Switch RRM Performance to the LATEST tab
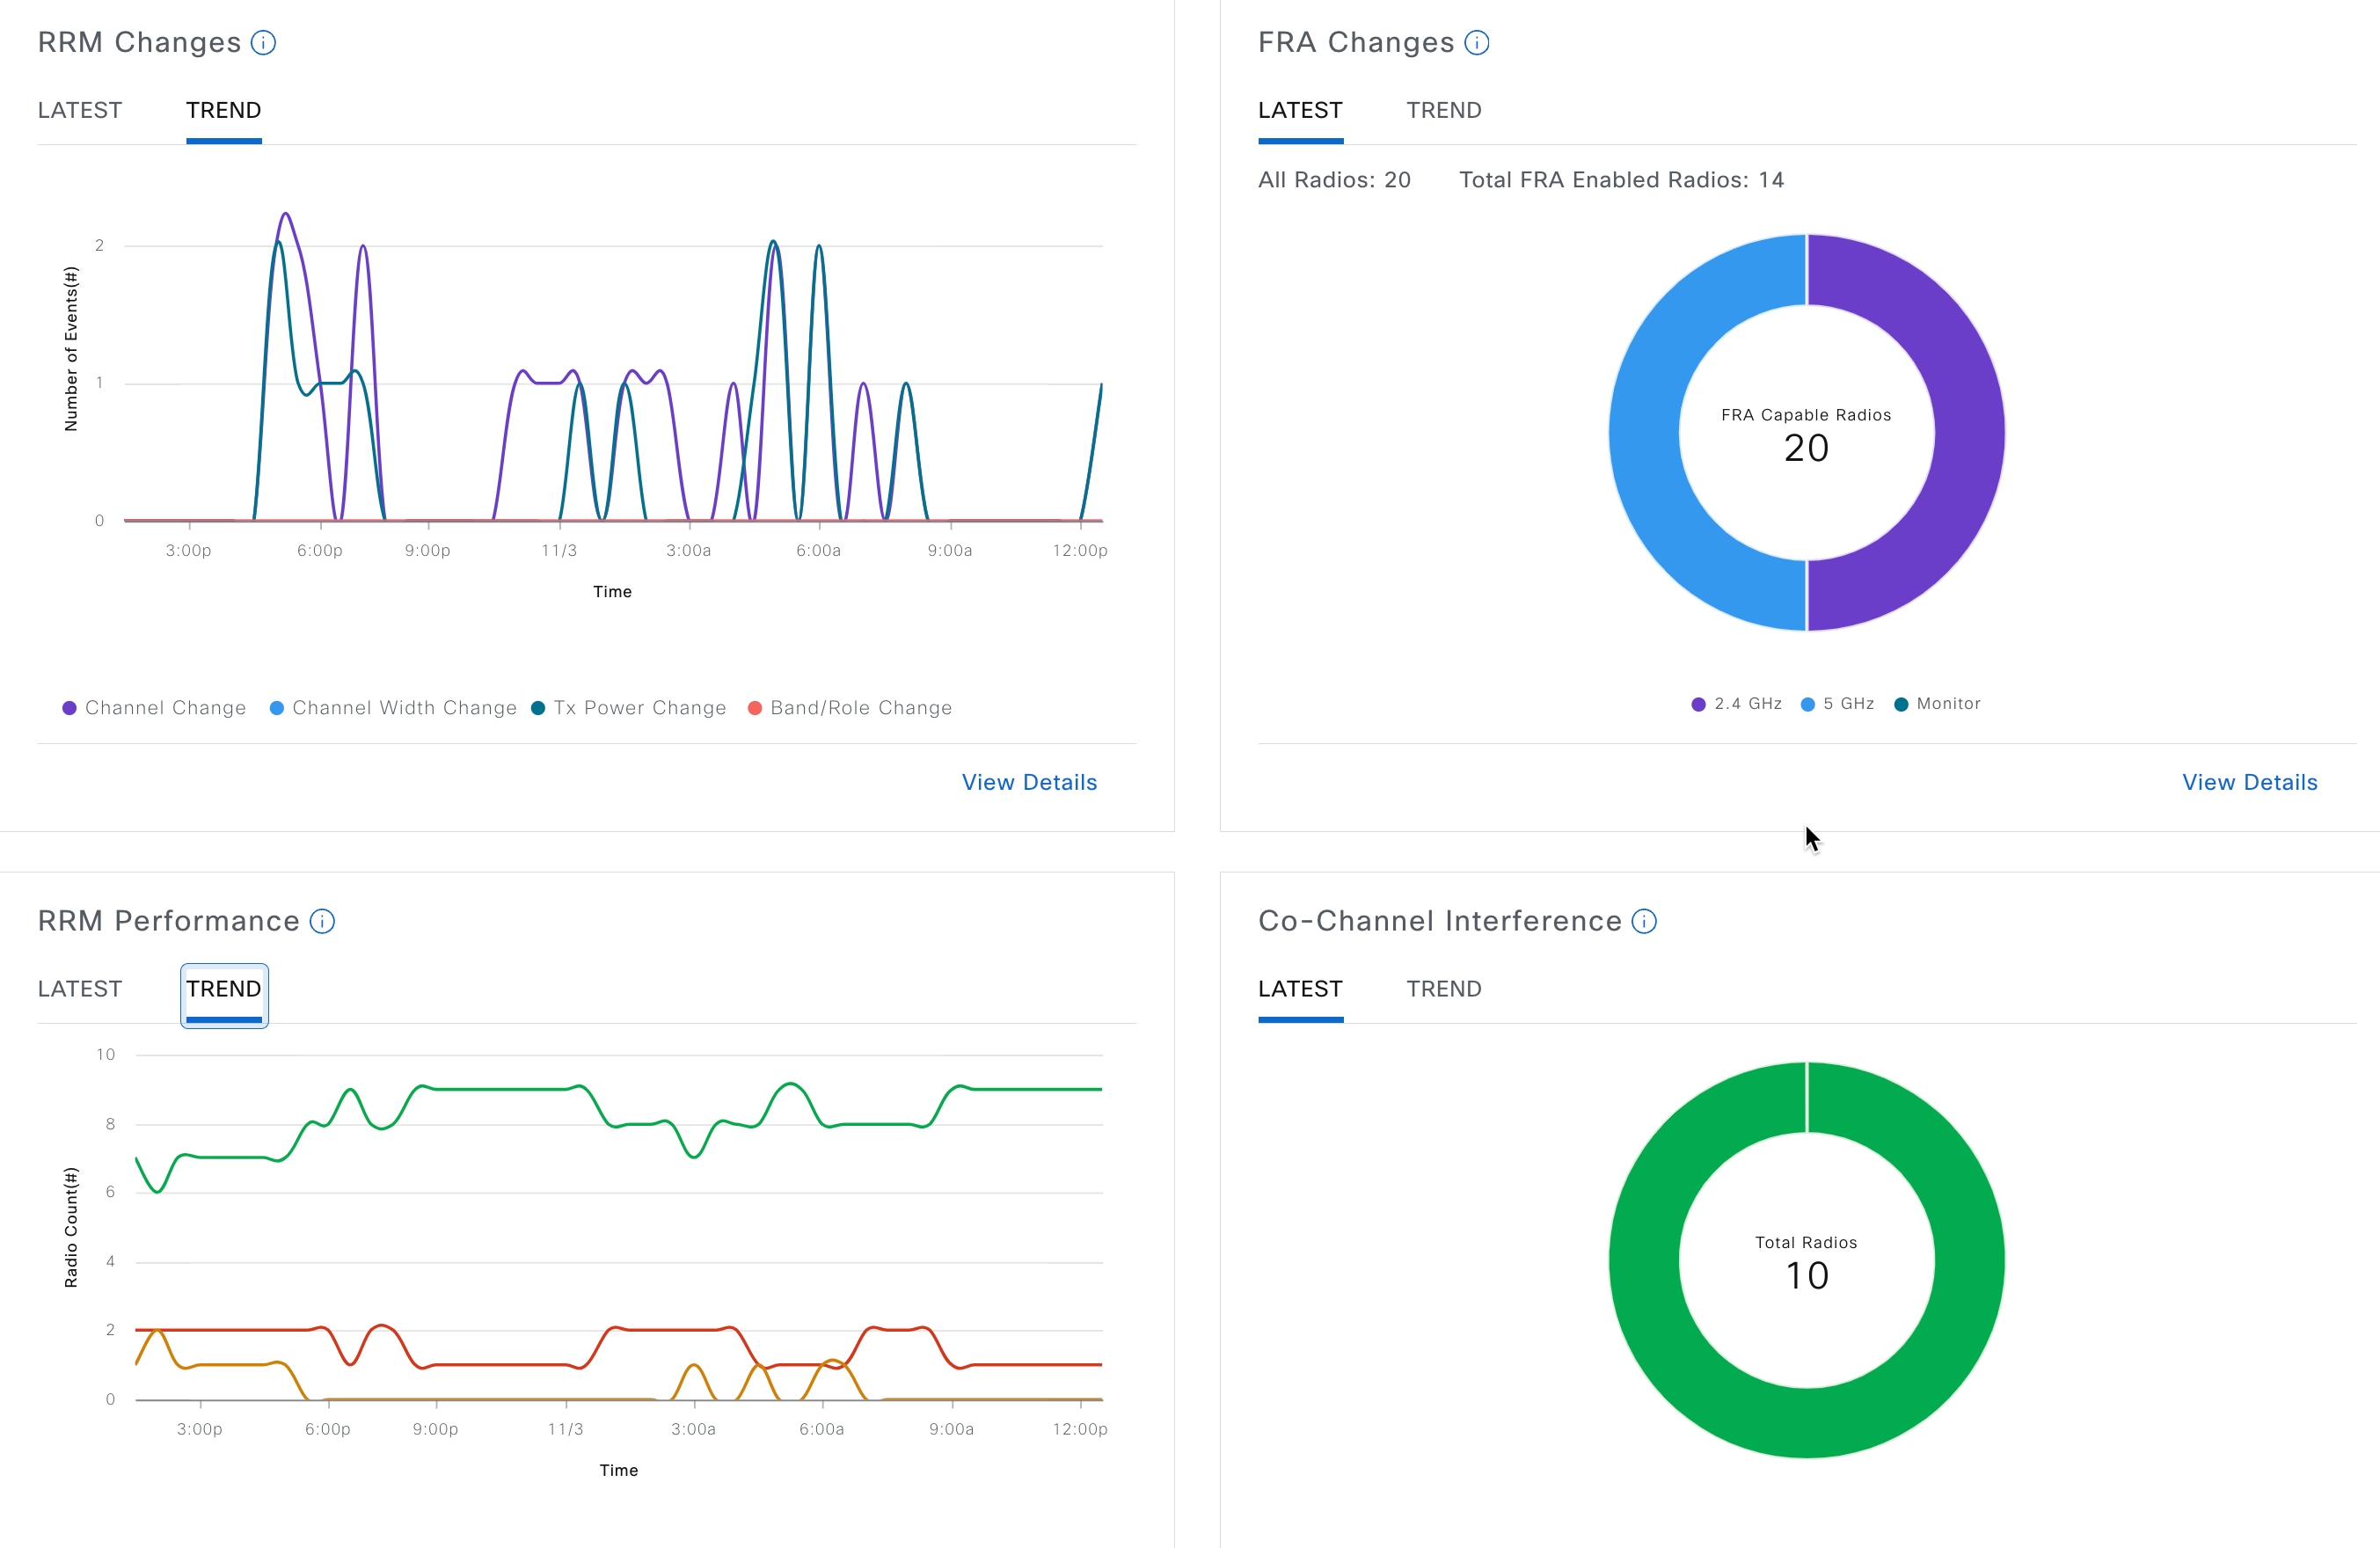2380x1548 pixels. tap(80, 989)
